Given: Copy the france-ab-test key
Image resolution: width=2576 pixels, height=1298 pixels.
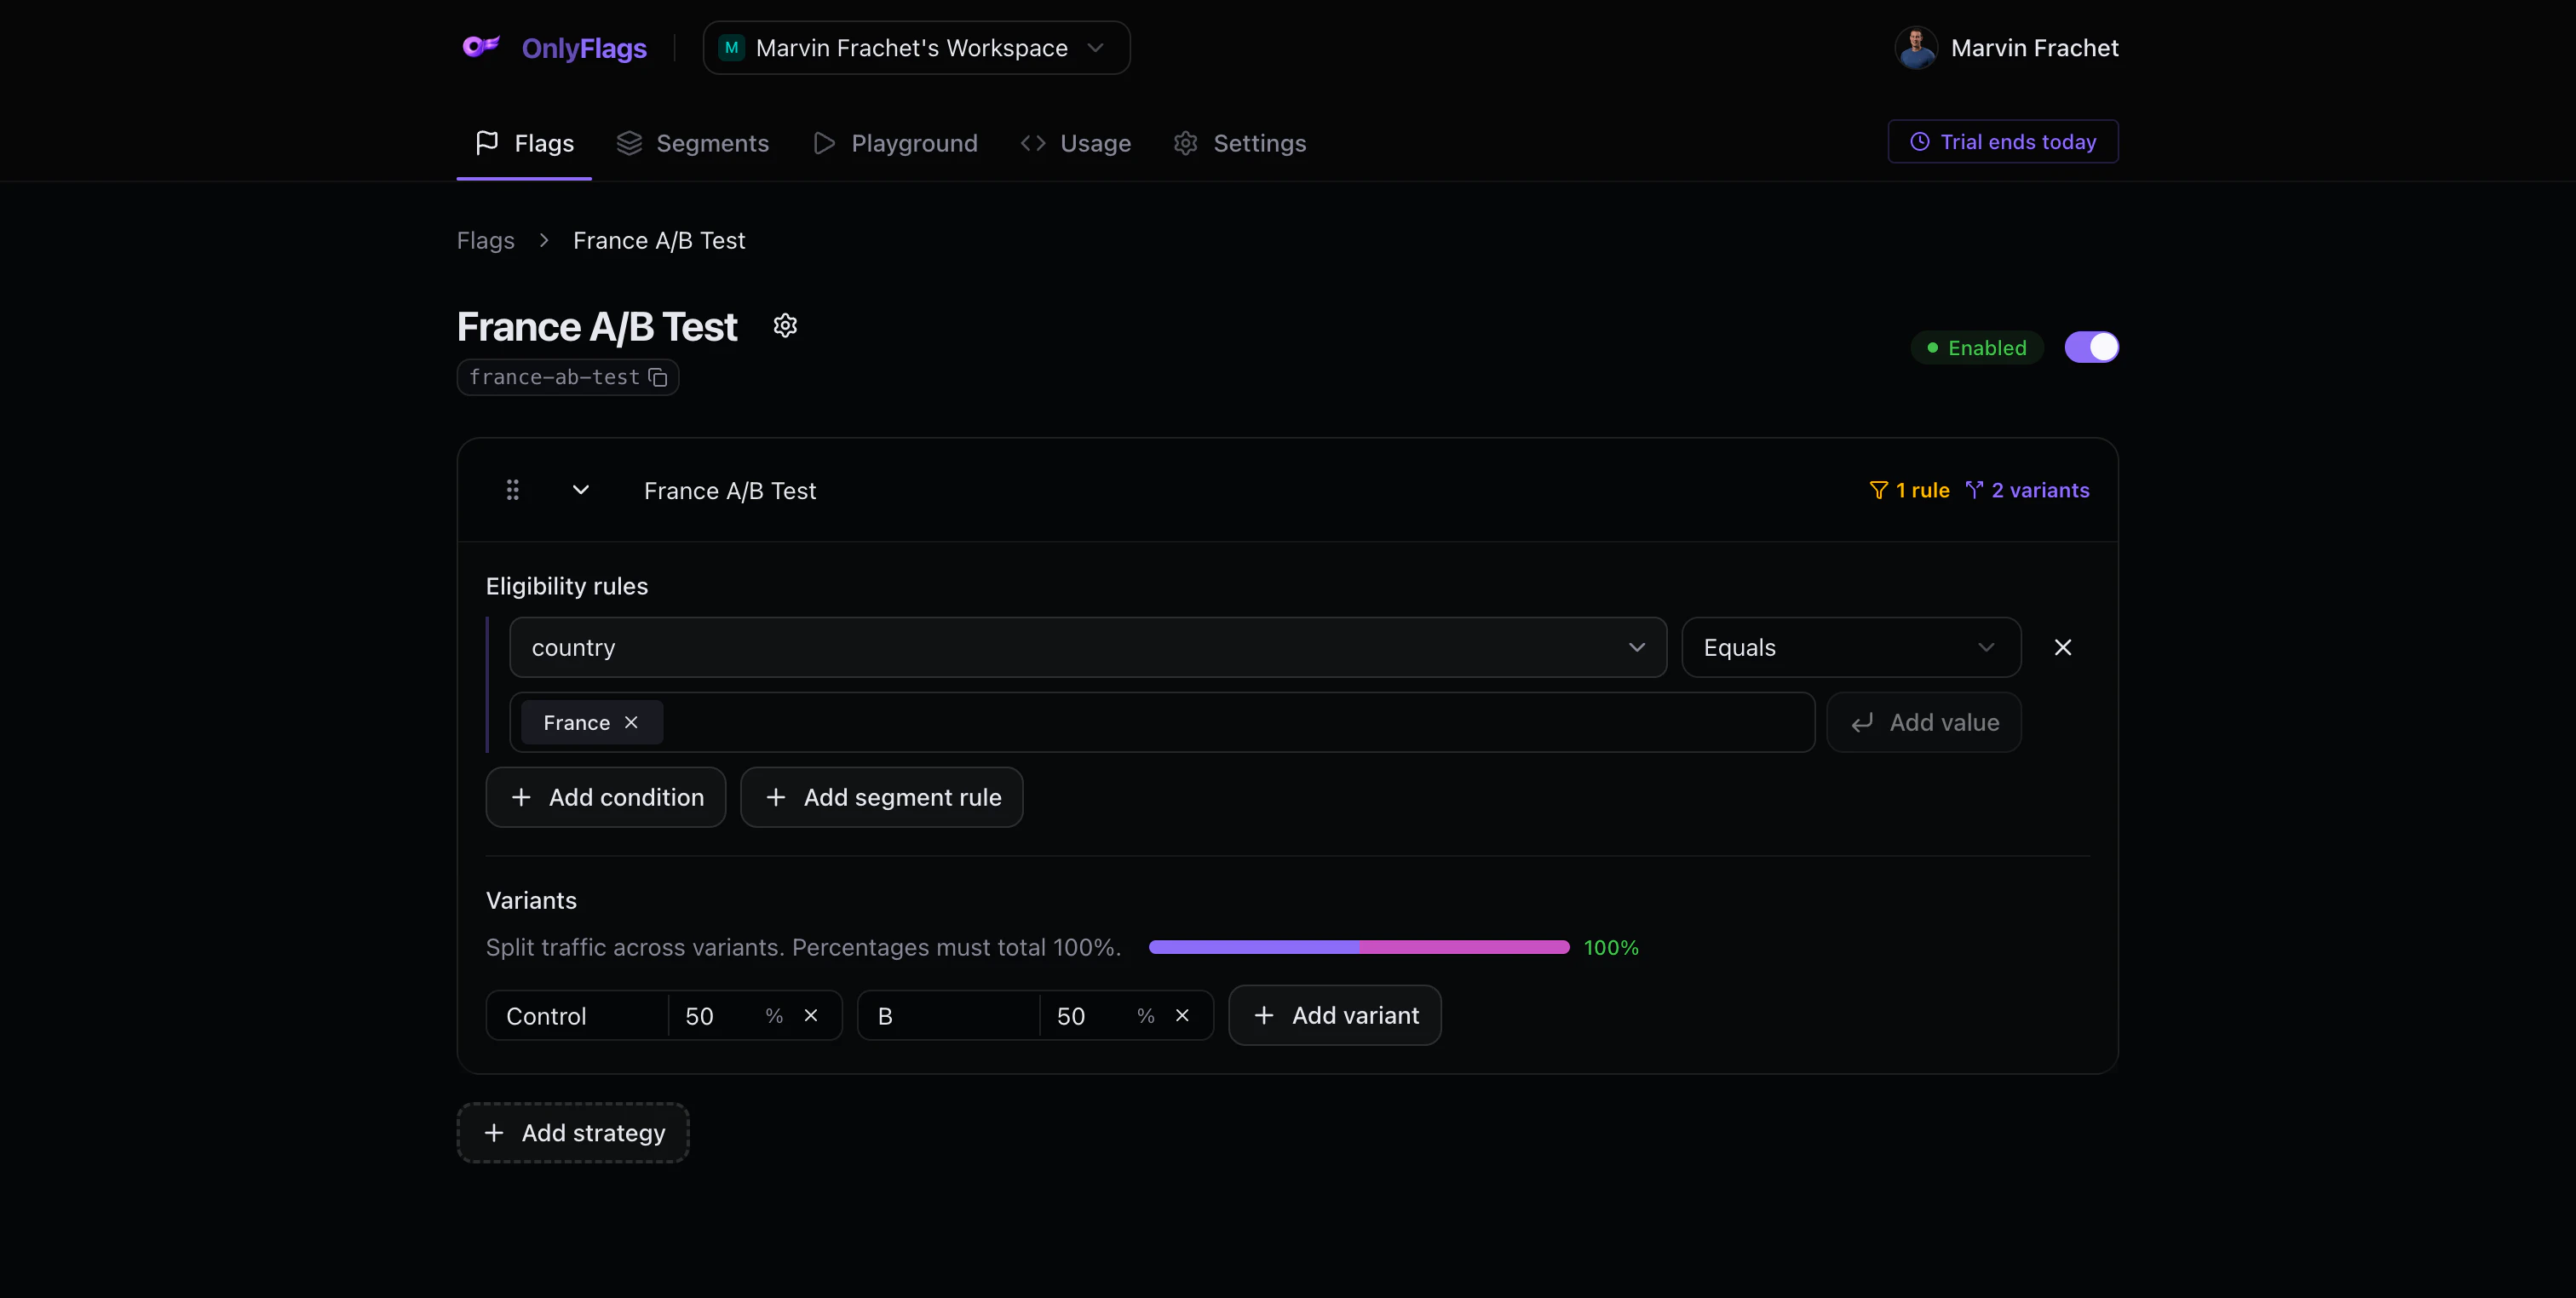Looking at the screenshot, I should [658, 377].
